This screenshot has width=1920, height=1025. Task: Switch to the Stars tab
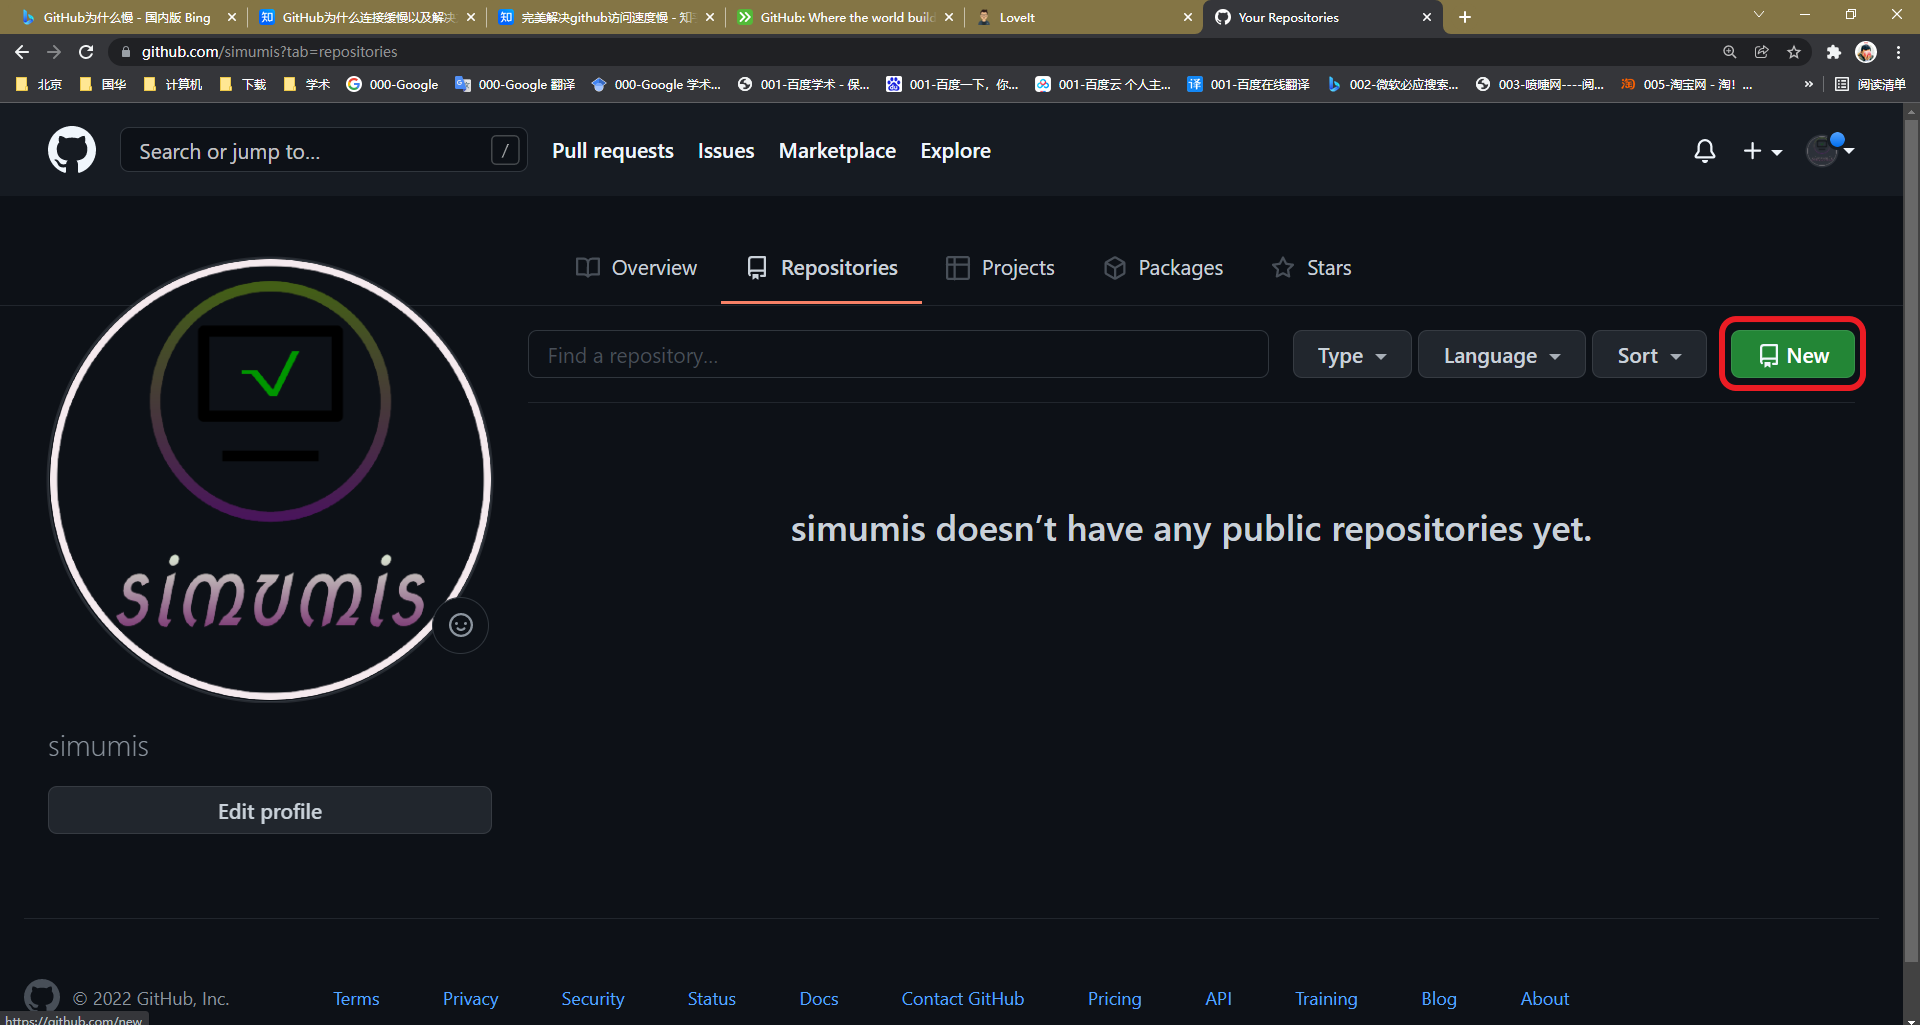[x=1311, y=268]
